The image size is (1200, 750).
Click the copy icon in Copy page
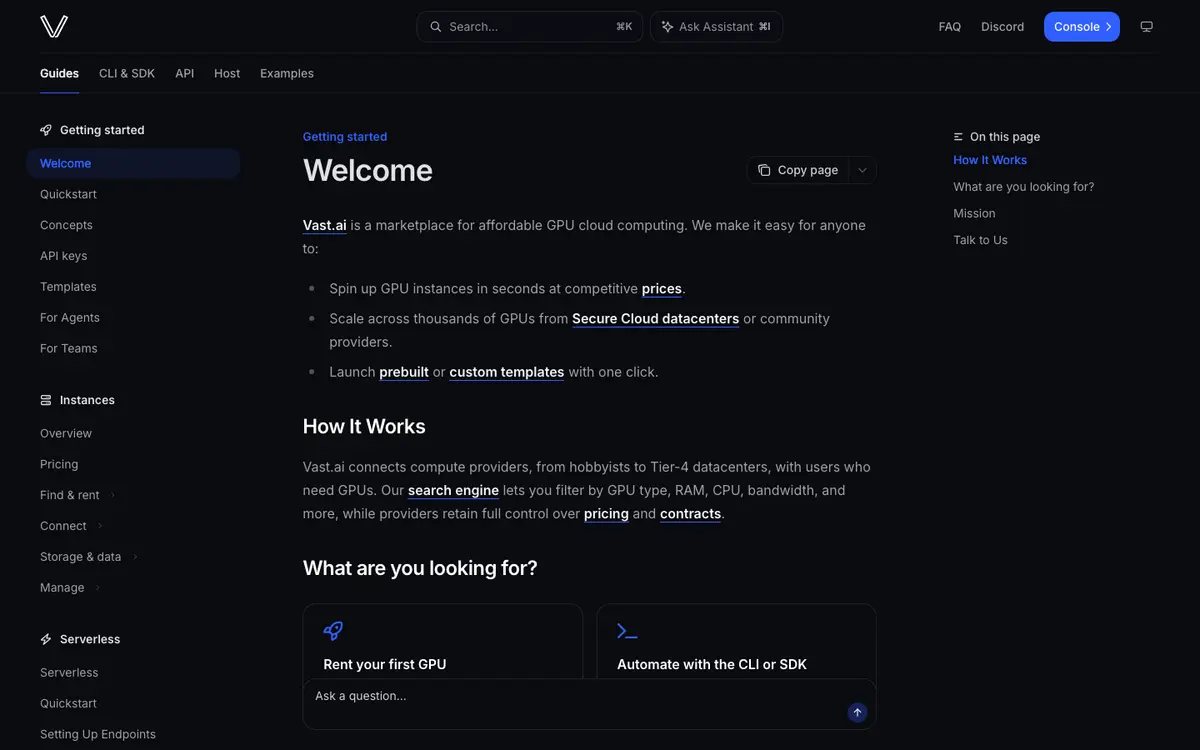[764, 170]
